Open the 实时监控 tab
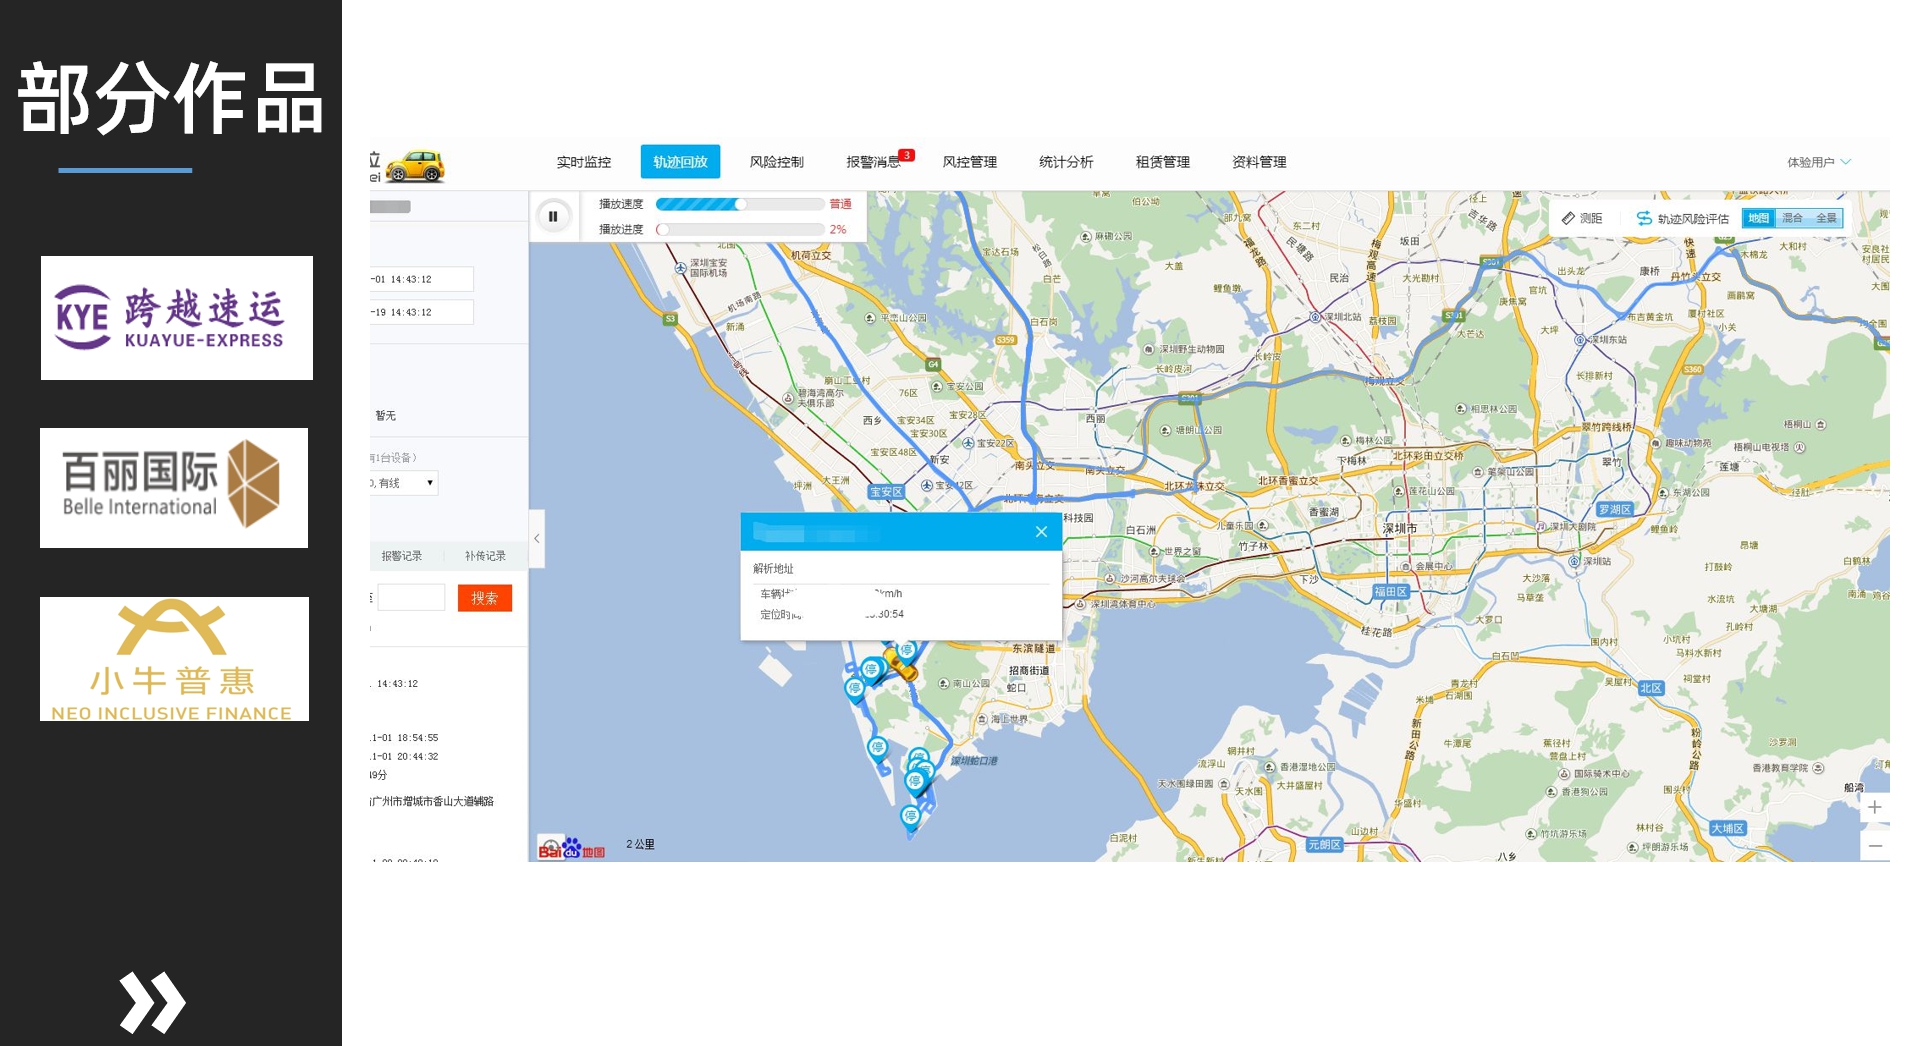The image size is (1919, 1046). tap(583, 162)
